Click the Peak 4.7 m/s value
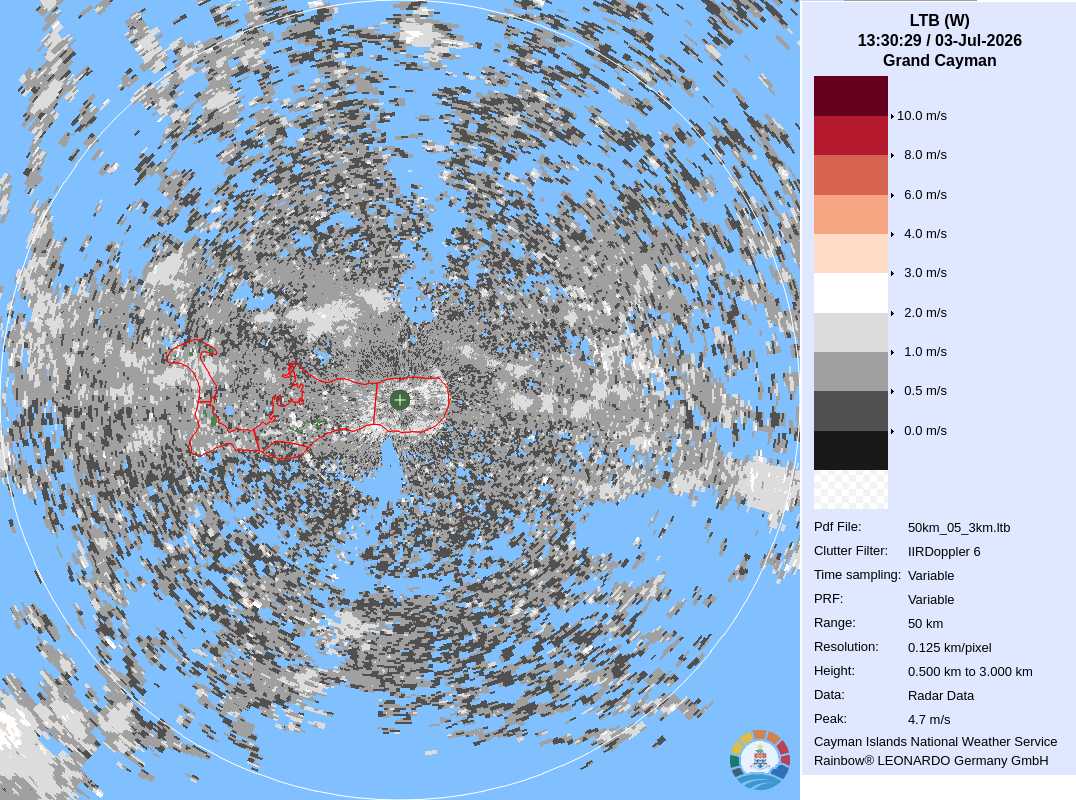1076x800 pixels. pos(928,720)
